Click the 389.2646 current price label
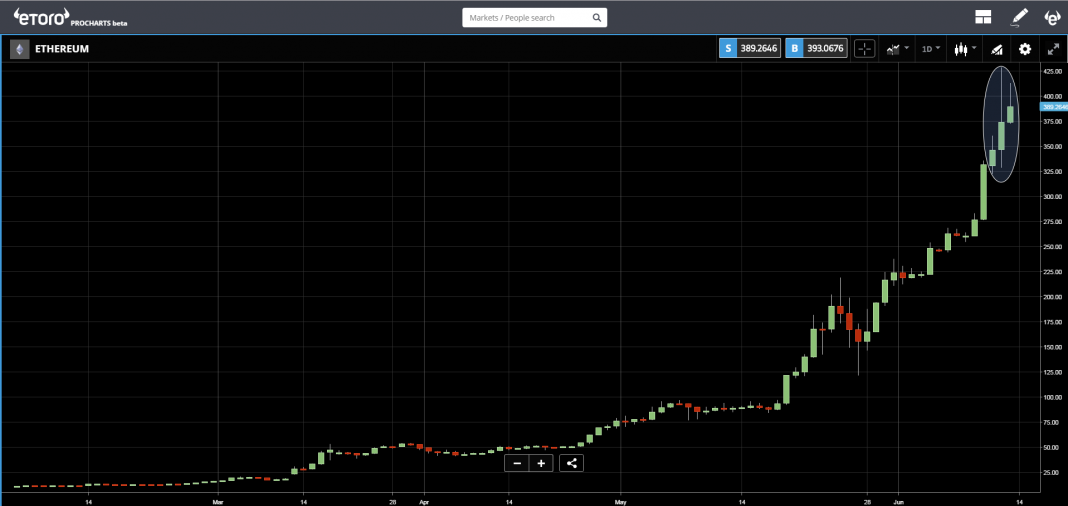This screenshot has width=1068, height=506. [1054, 107]
